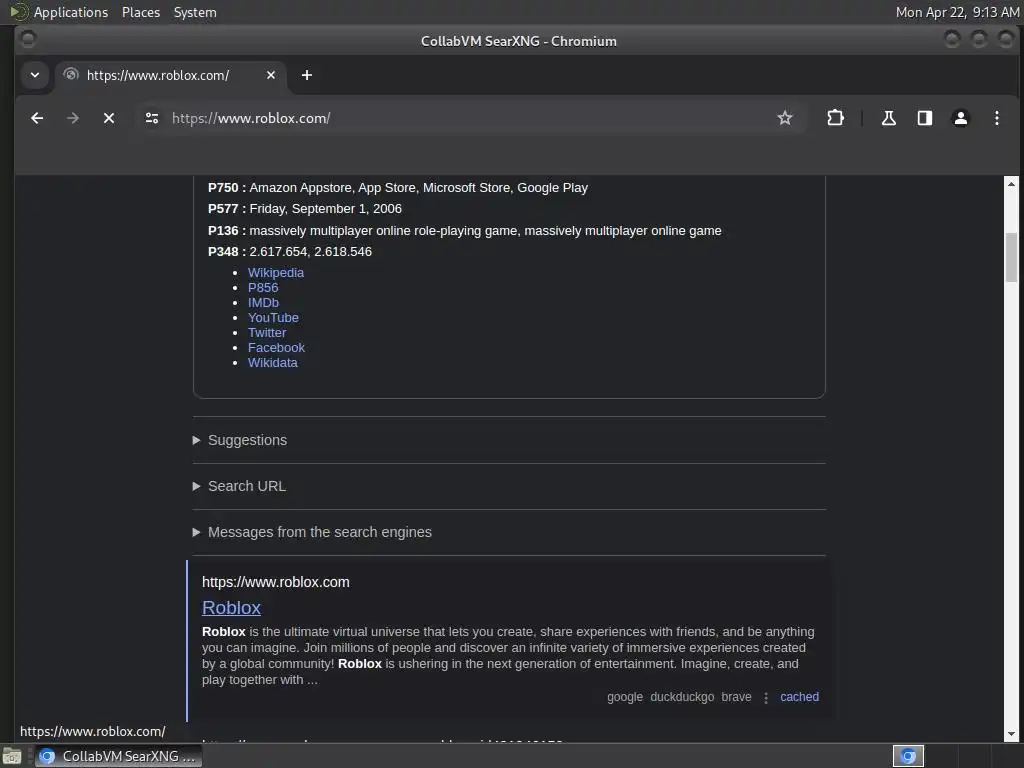Click the brave engine label
This screenshot has width=1024, height=768.
(x=736, y=697)
